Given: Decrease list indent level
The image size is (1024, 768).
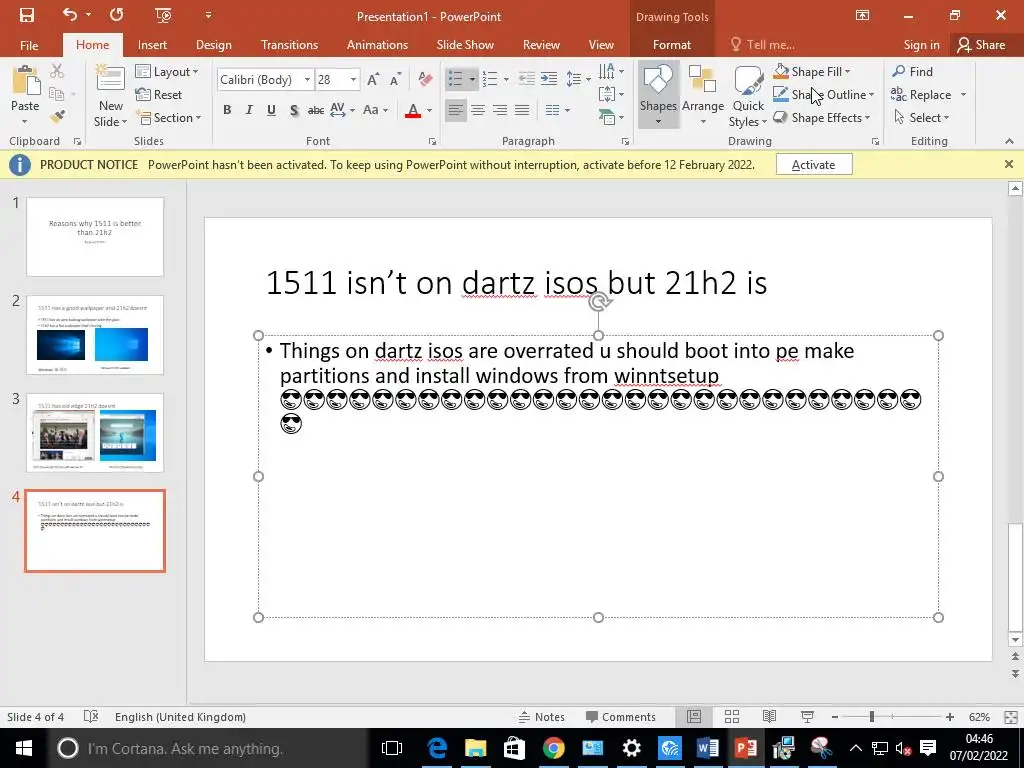Looking at the screenshot, I should point(526,79).
